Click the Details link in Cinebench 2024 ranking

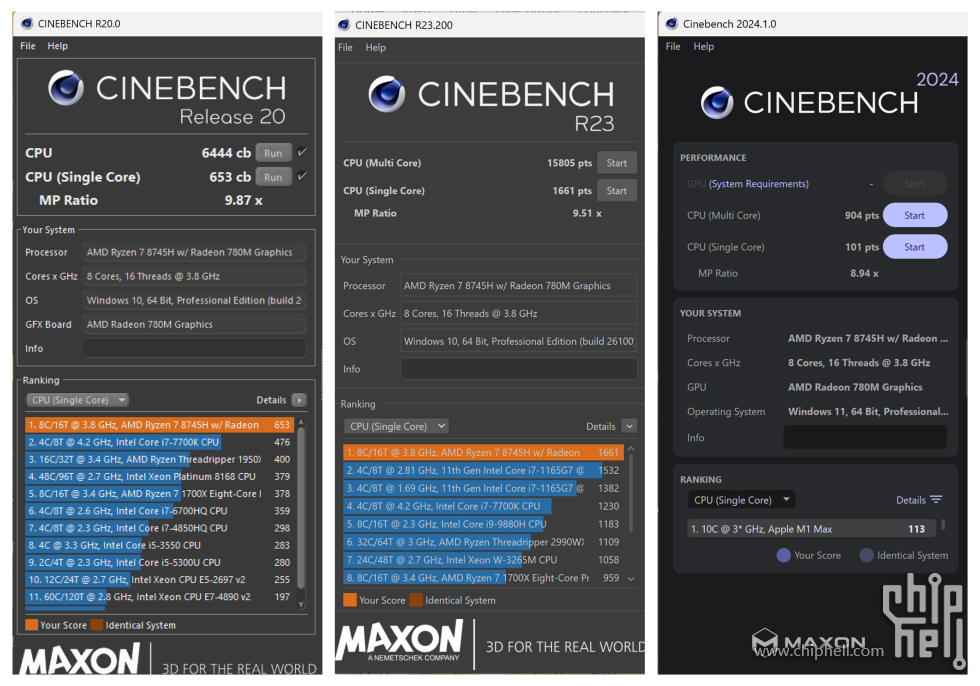point(911,500)
